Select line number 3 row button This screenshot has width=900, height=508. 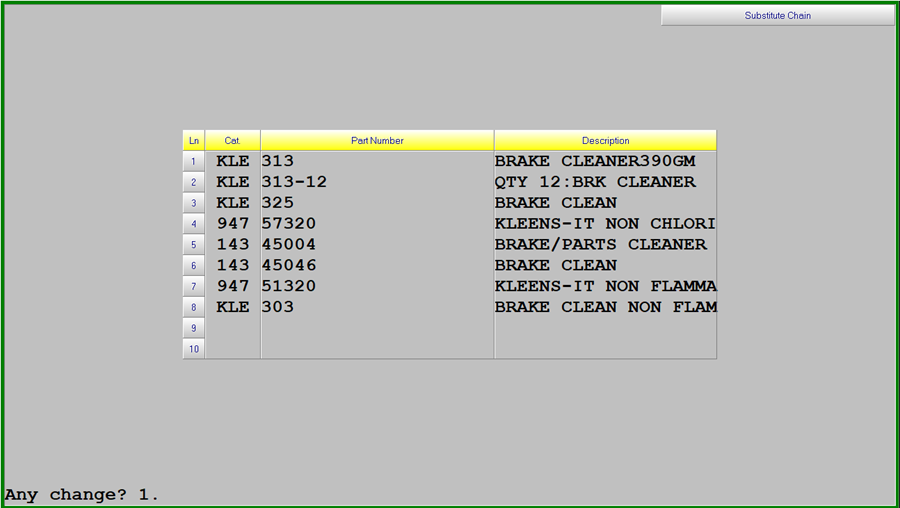point(193,203)
